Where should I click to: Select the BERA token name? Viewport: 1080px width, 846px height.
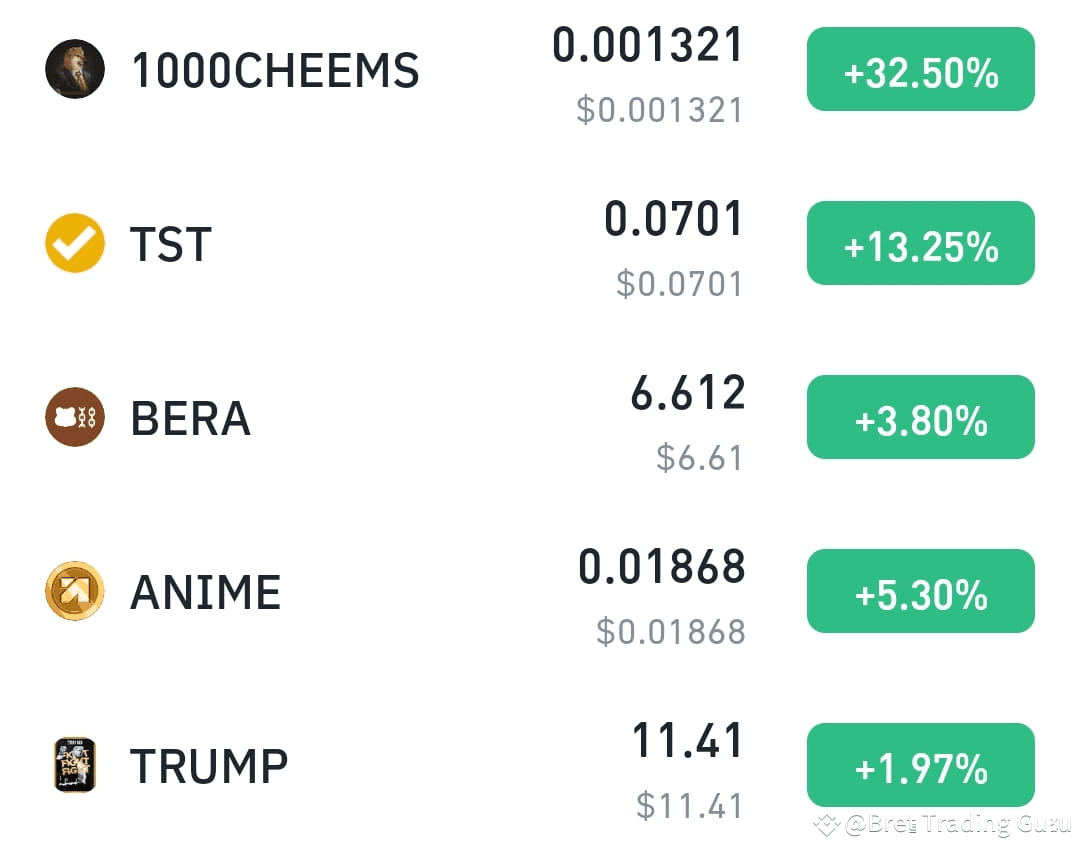tap(189, 417)
